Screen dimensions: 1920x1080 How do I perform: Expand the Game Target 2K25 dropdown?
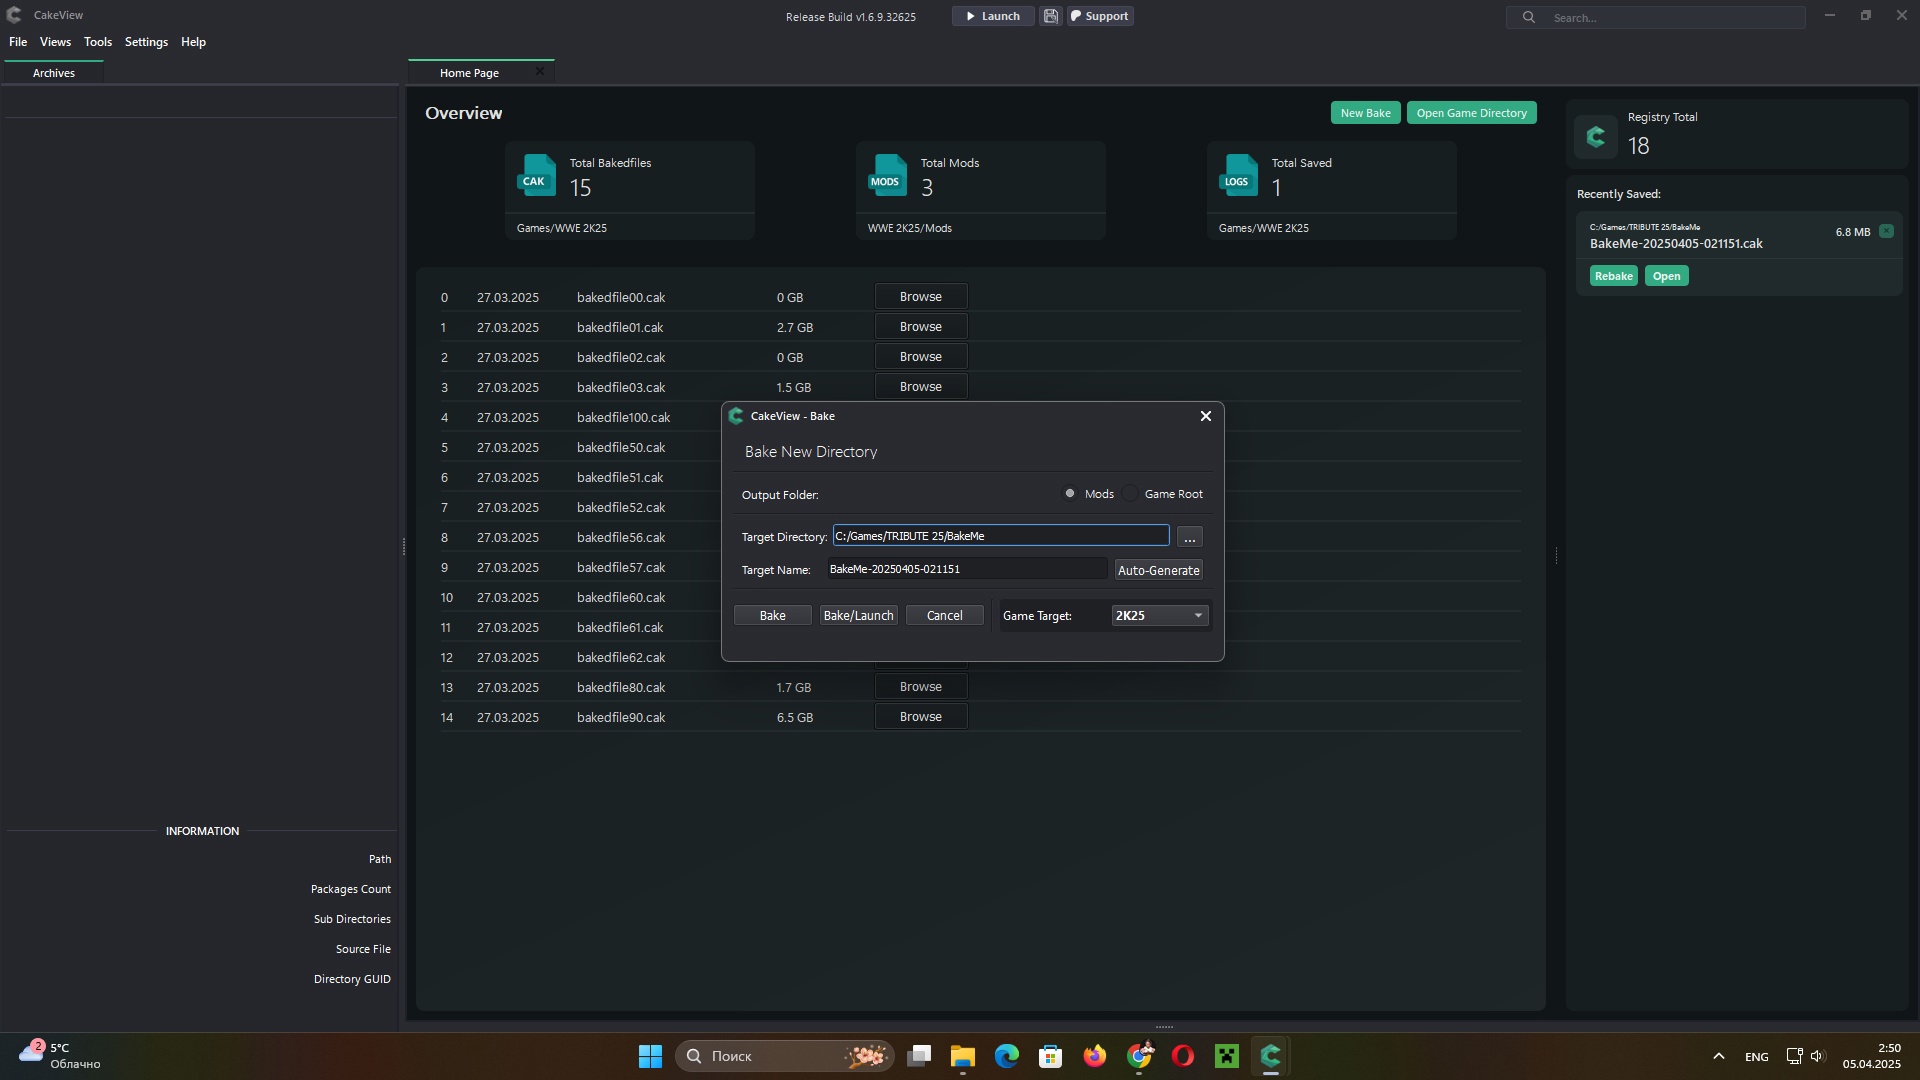pyautogui.click(x=1160, y=616)
